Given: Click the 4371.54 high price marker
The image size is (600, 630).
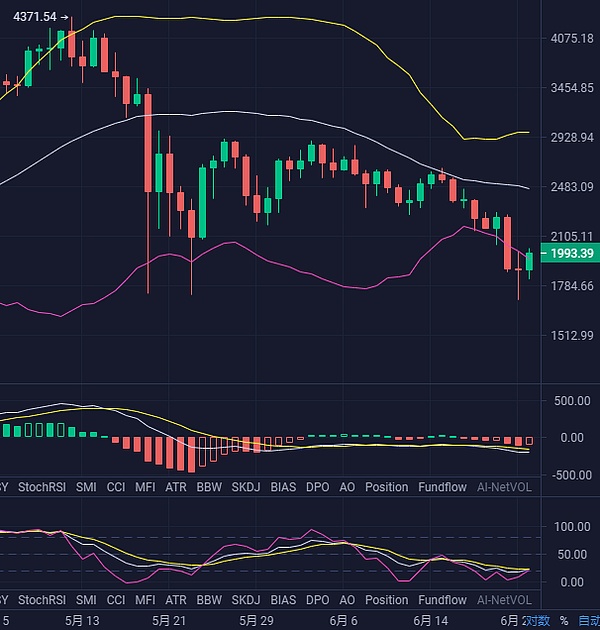Looking at the screenshot, I should 38,17.
